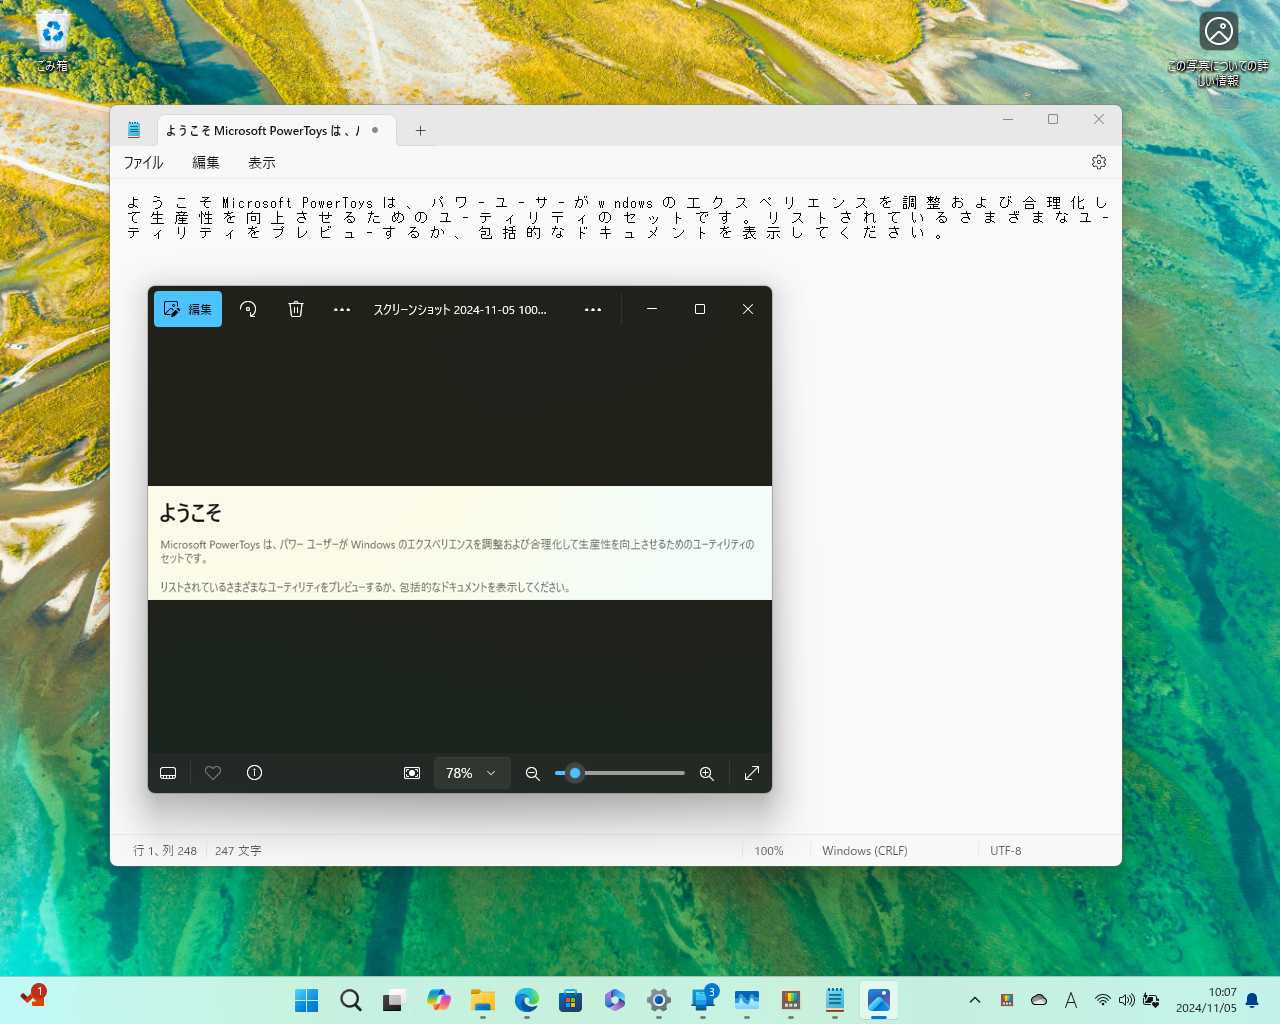Open File Explorer from the taskbar

click(483, 1000)
